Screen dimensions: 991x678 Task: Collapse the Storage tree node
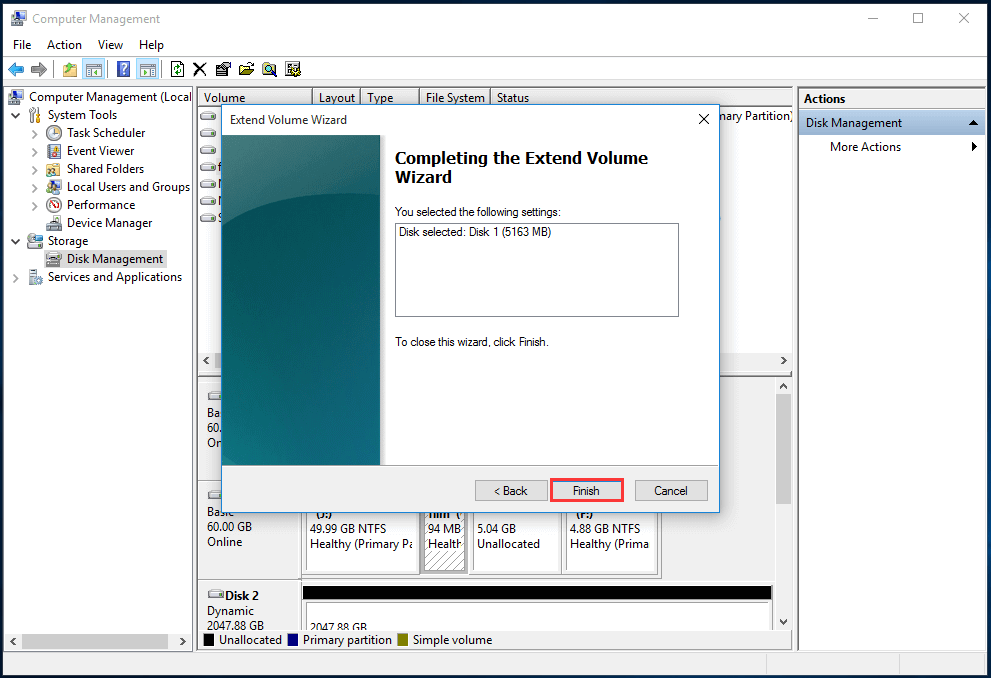pos(14,240)
